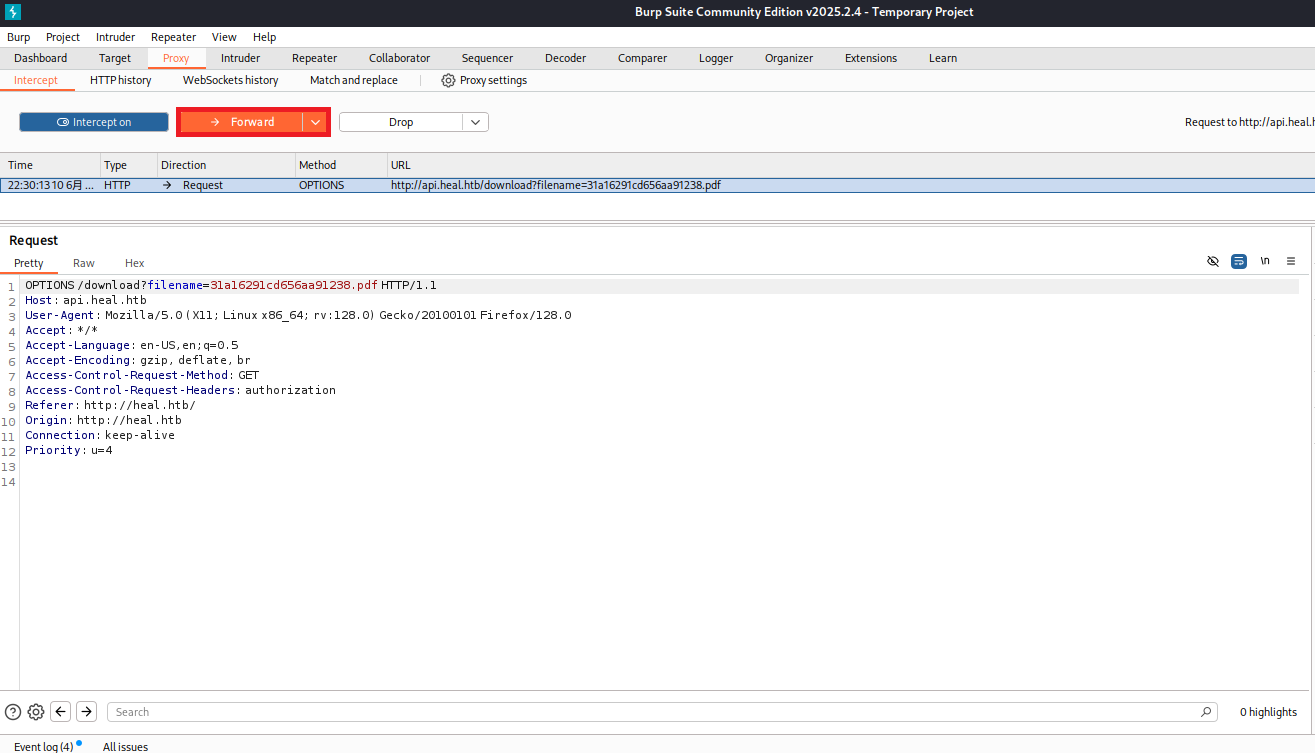The height and width of the screenshot is (753, 1315).
Task: Open search help question mark icon
Action: [x=13, y=712]
